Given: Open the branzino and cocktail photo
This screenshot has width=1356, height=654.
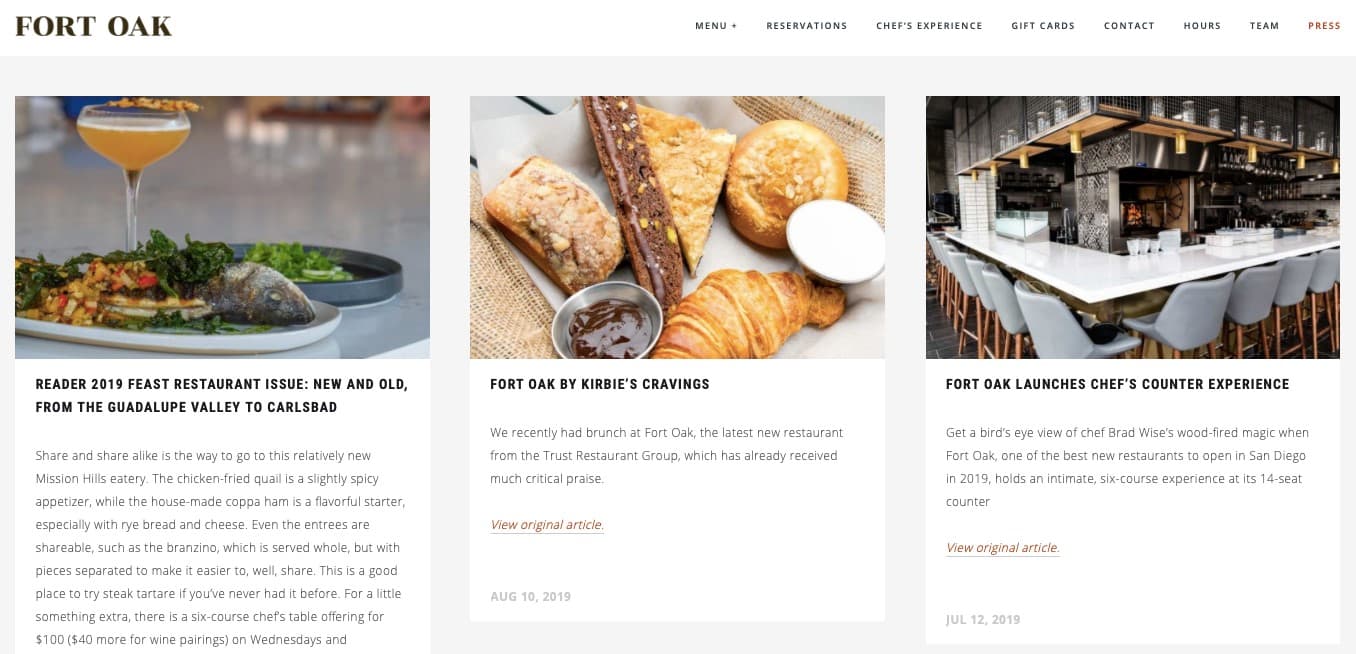Looking at the screenshot, I should coord(222,227).
